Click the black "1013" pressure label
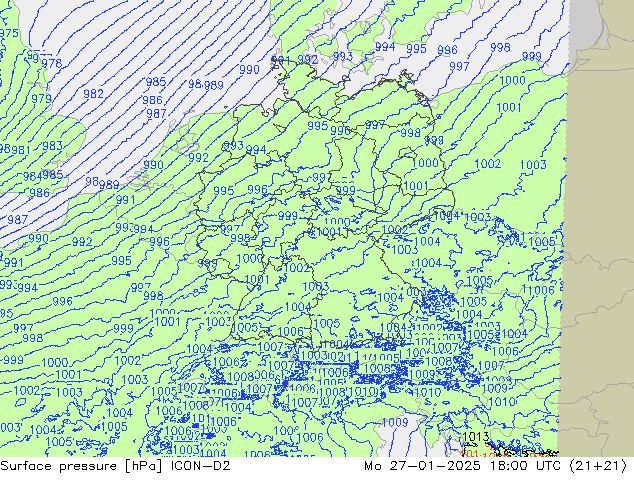Viewport: 634px width, 490px height. [476, 437]
